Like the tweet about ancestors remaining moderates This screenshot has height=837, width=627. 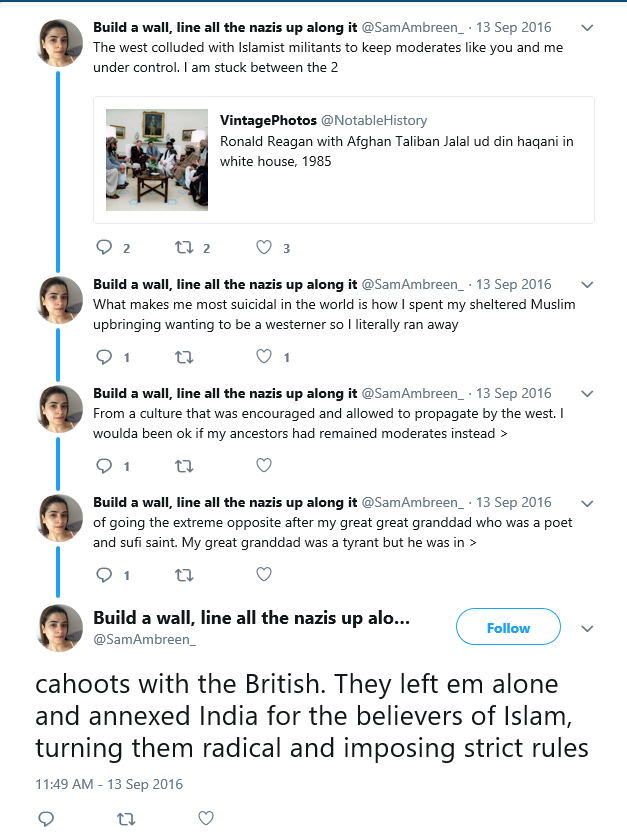[264, 465]
